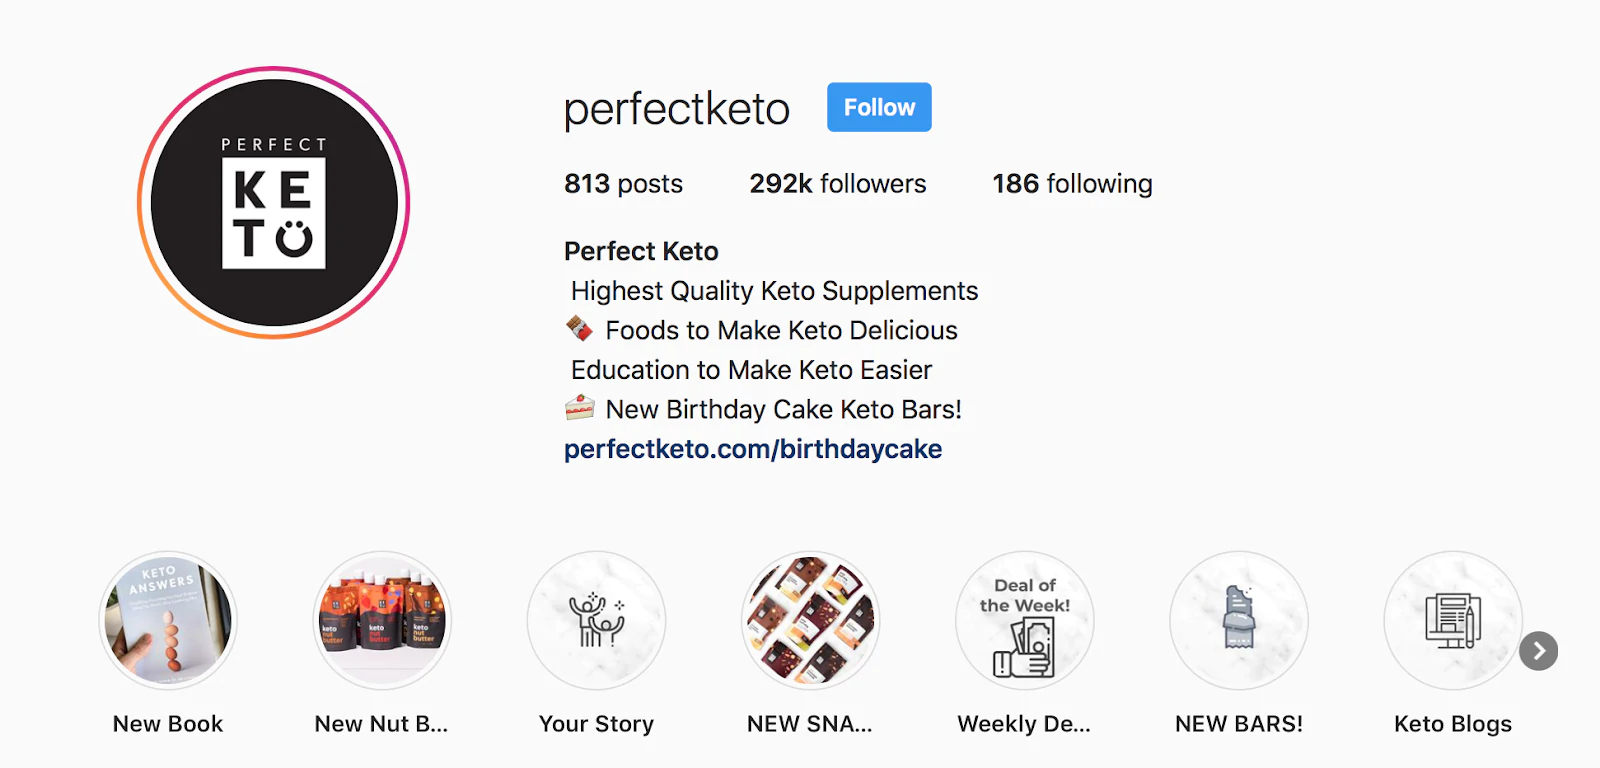Click the 'Weekly De...' highlight label
This screenshot has height=768, width=1600.
click(1024, 724)
